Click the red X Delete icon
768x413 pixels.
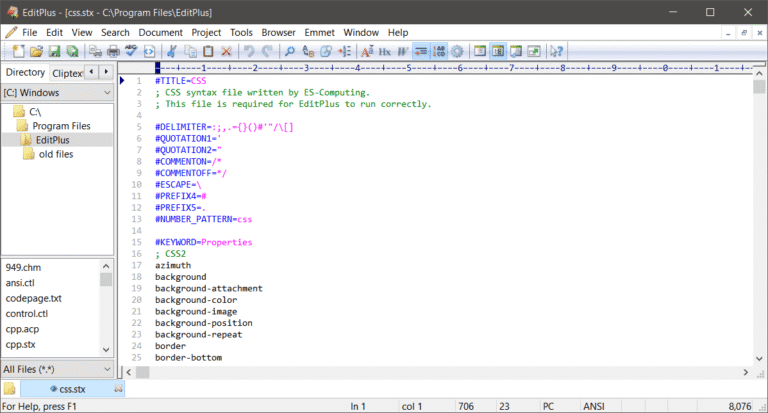(x=226, y=51)
